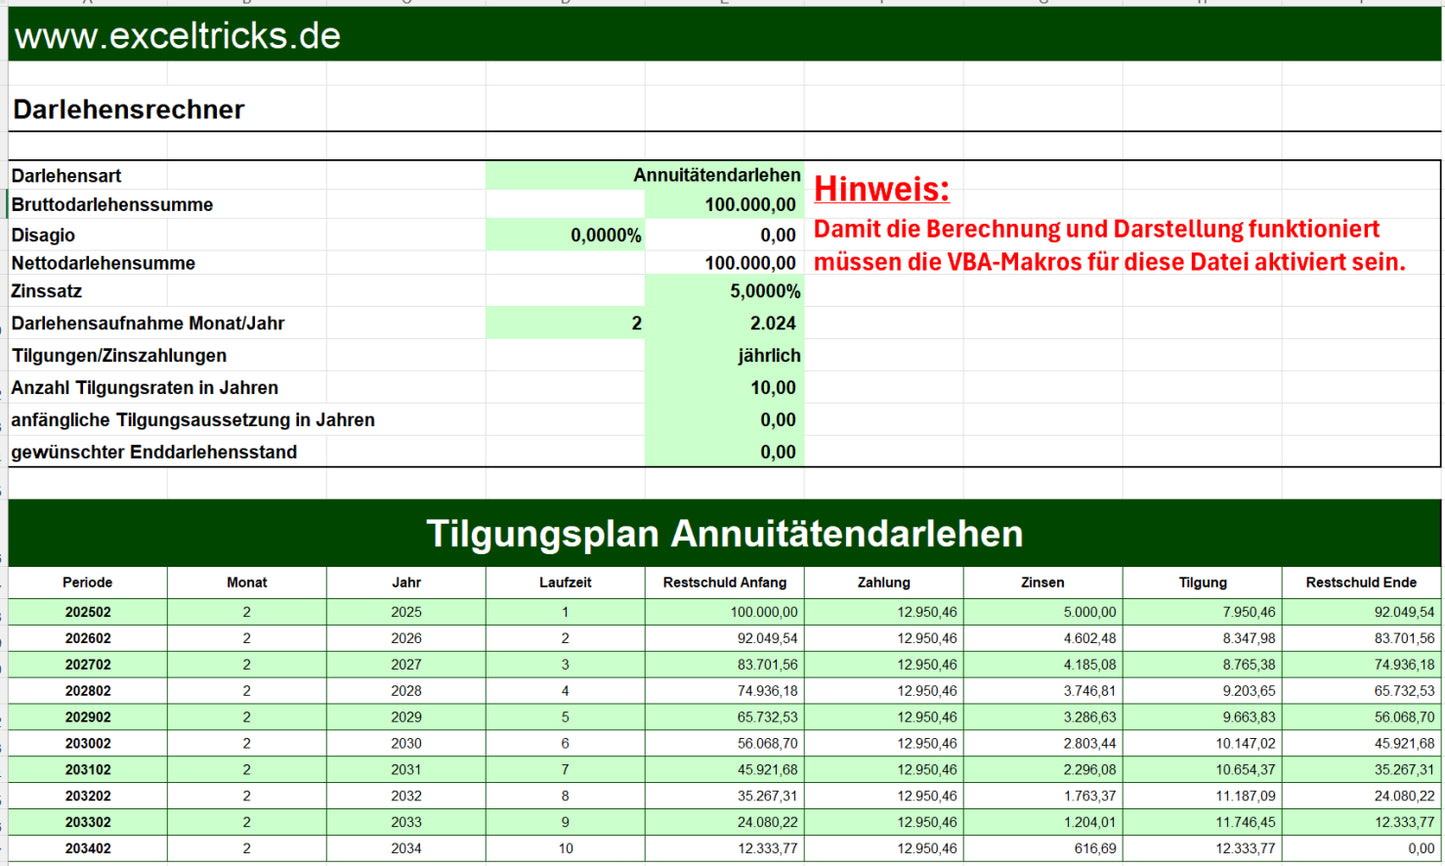
Task: Select the Disagio label cell
Action: (43, 235)
